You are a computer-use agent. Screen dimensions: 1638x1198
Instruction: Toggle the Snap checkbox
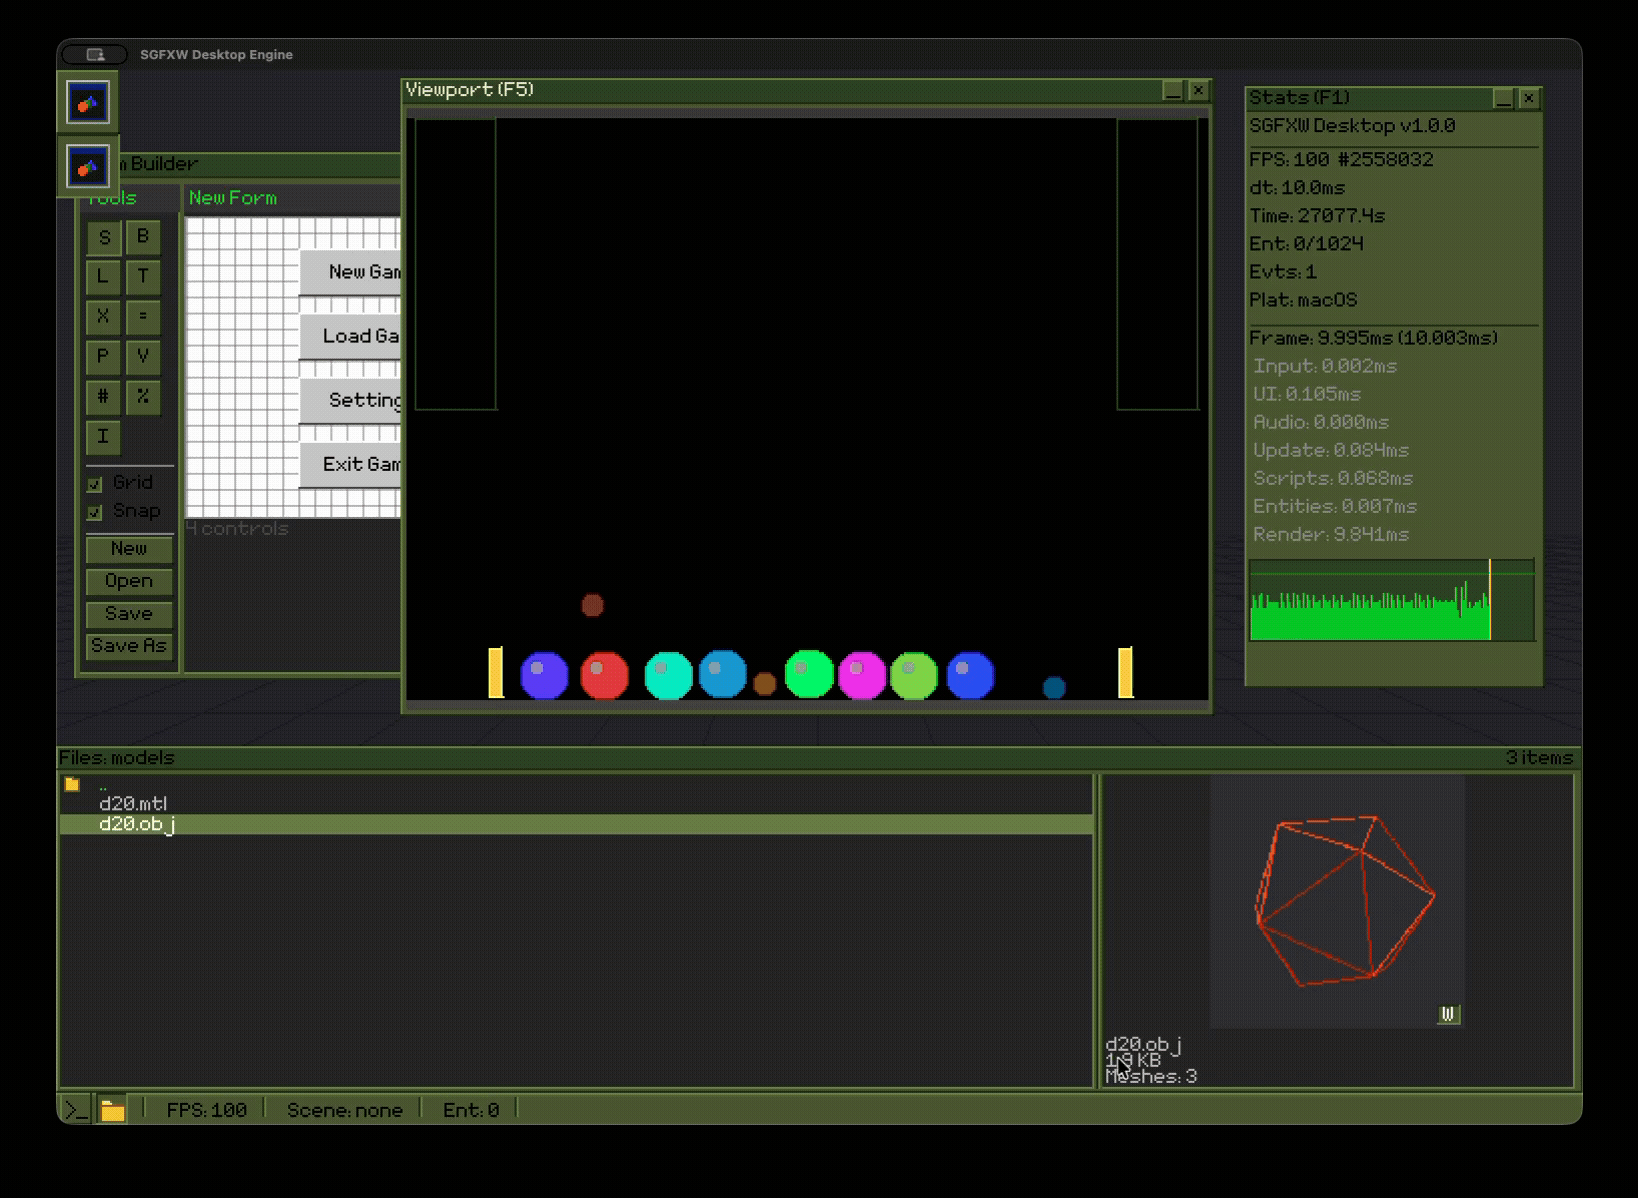pos(95,512)
